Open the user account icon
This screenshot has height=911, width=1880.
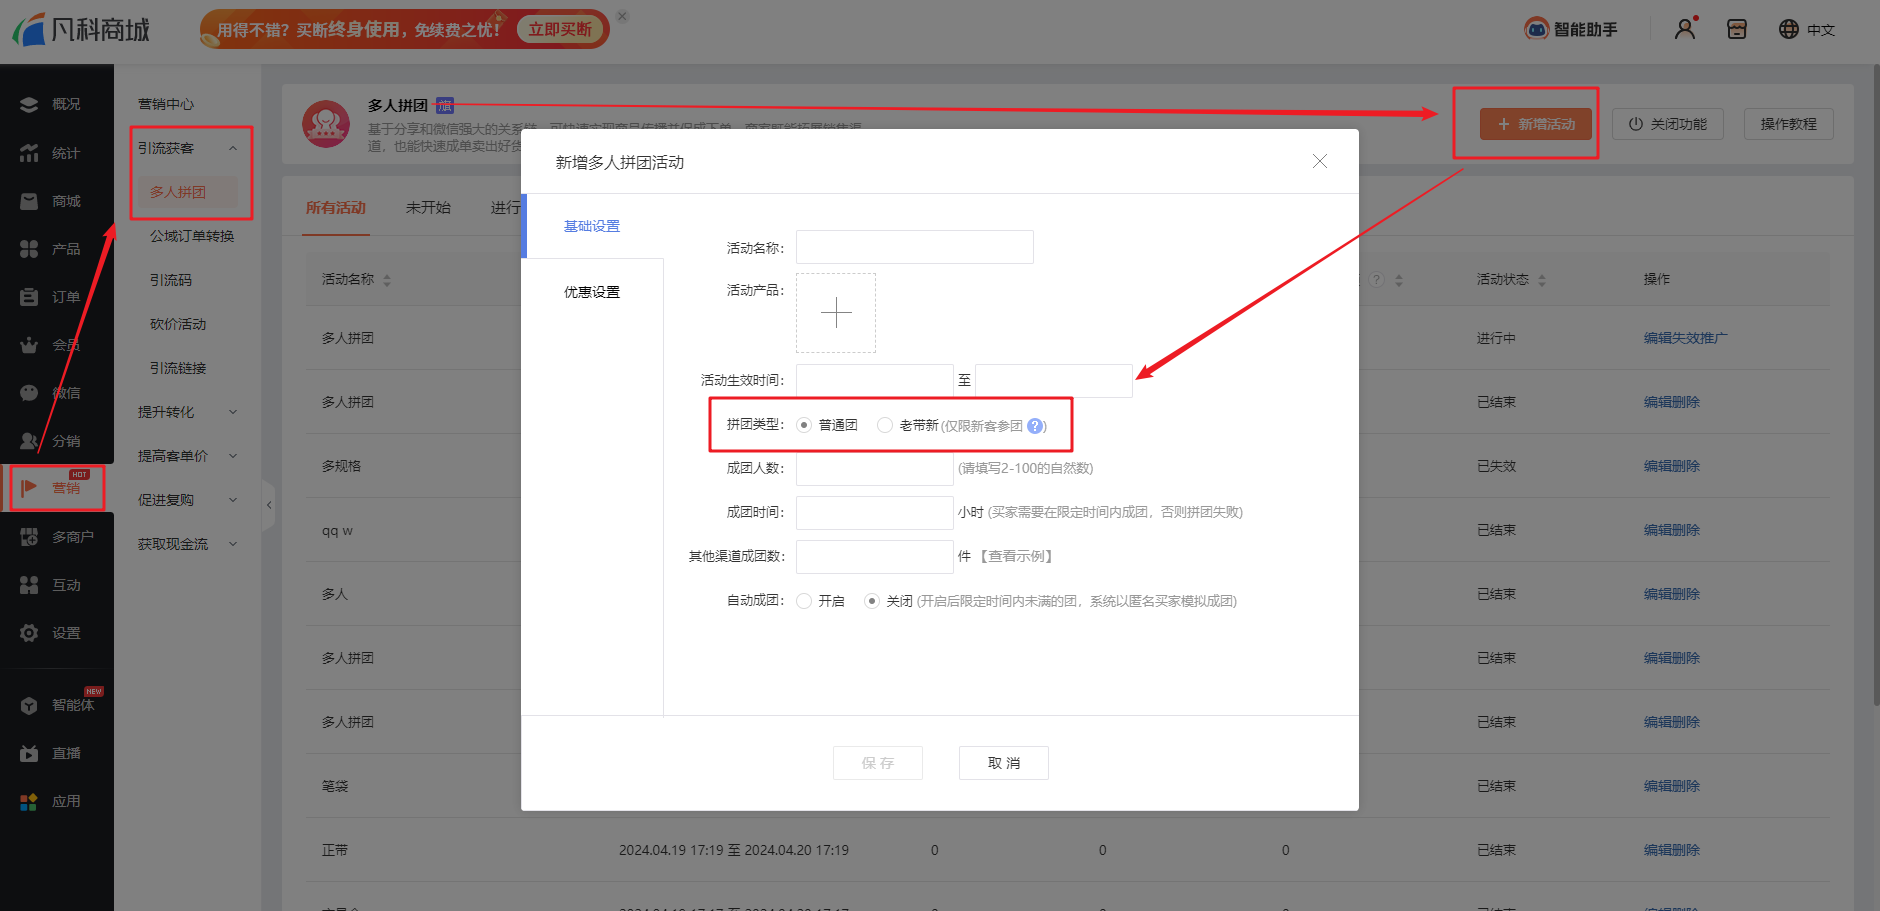tap(1685, 29)
